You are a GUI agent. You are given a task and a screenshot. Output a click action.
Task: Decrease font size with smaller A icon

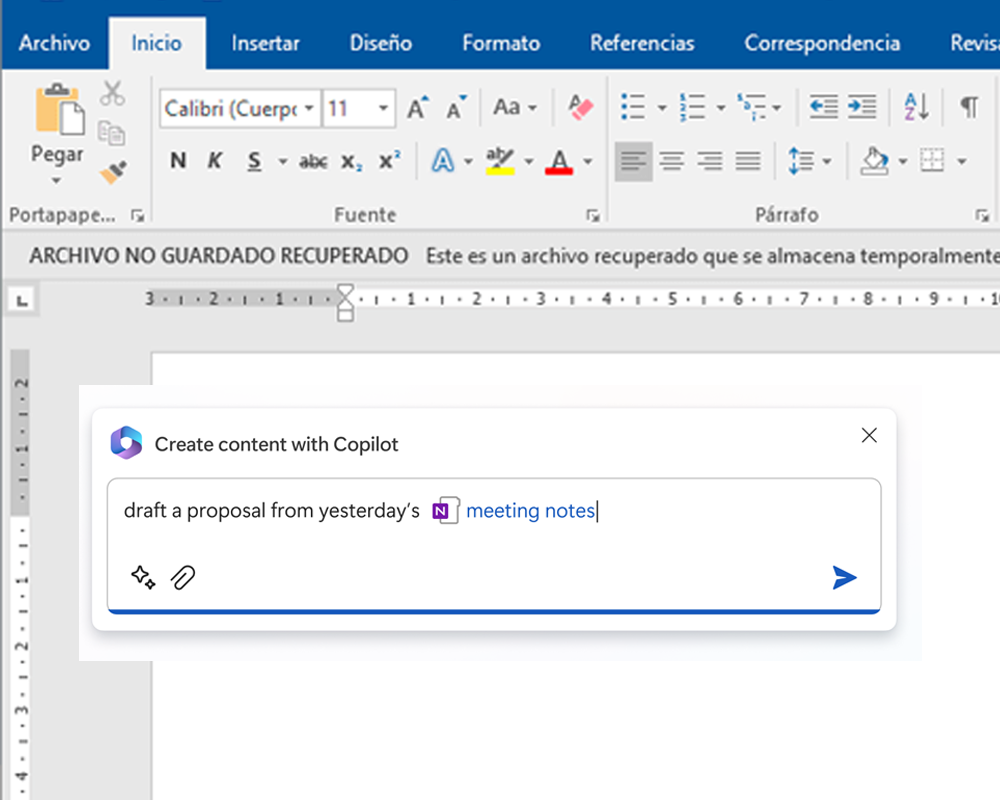456,107
